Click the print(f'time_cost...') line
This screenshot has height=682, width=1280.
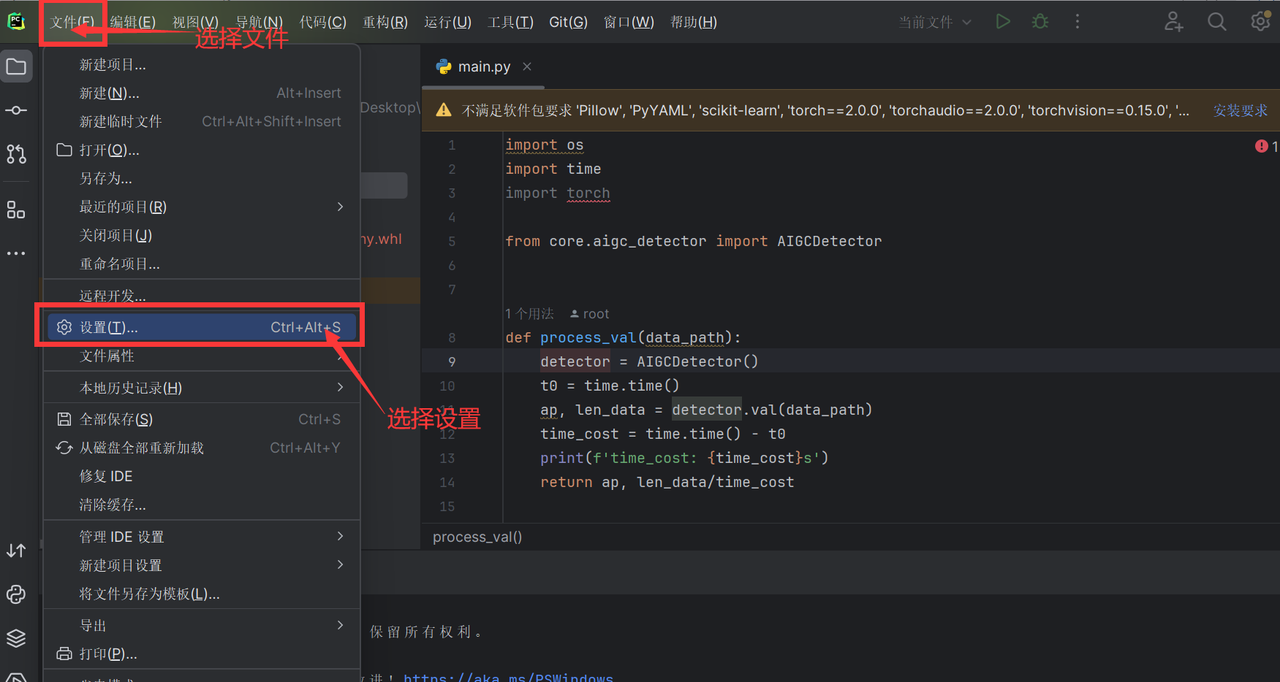coord(684,458)
